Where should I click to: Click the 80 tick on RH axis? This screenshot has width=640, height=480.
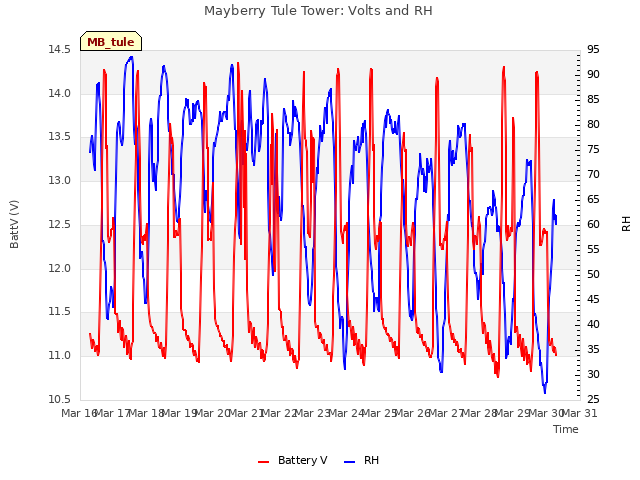click(x=593, y=124)
